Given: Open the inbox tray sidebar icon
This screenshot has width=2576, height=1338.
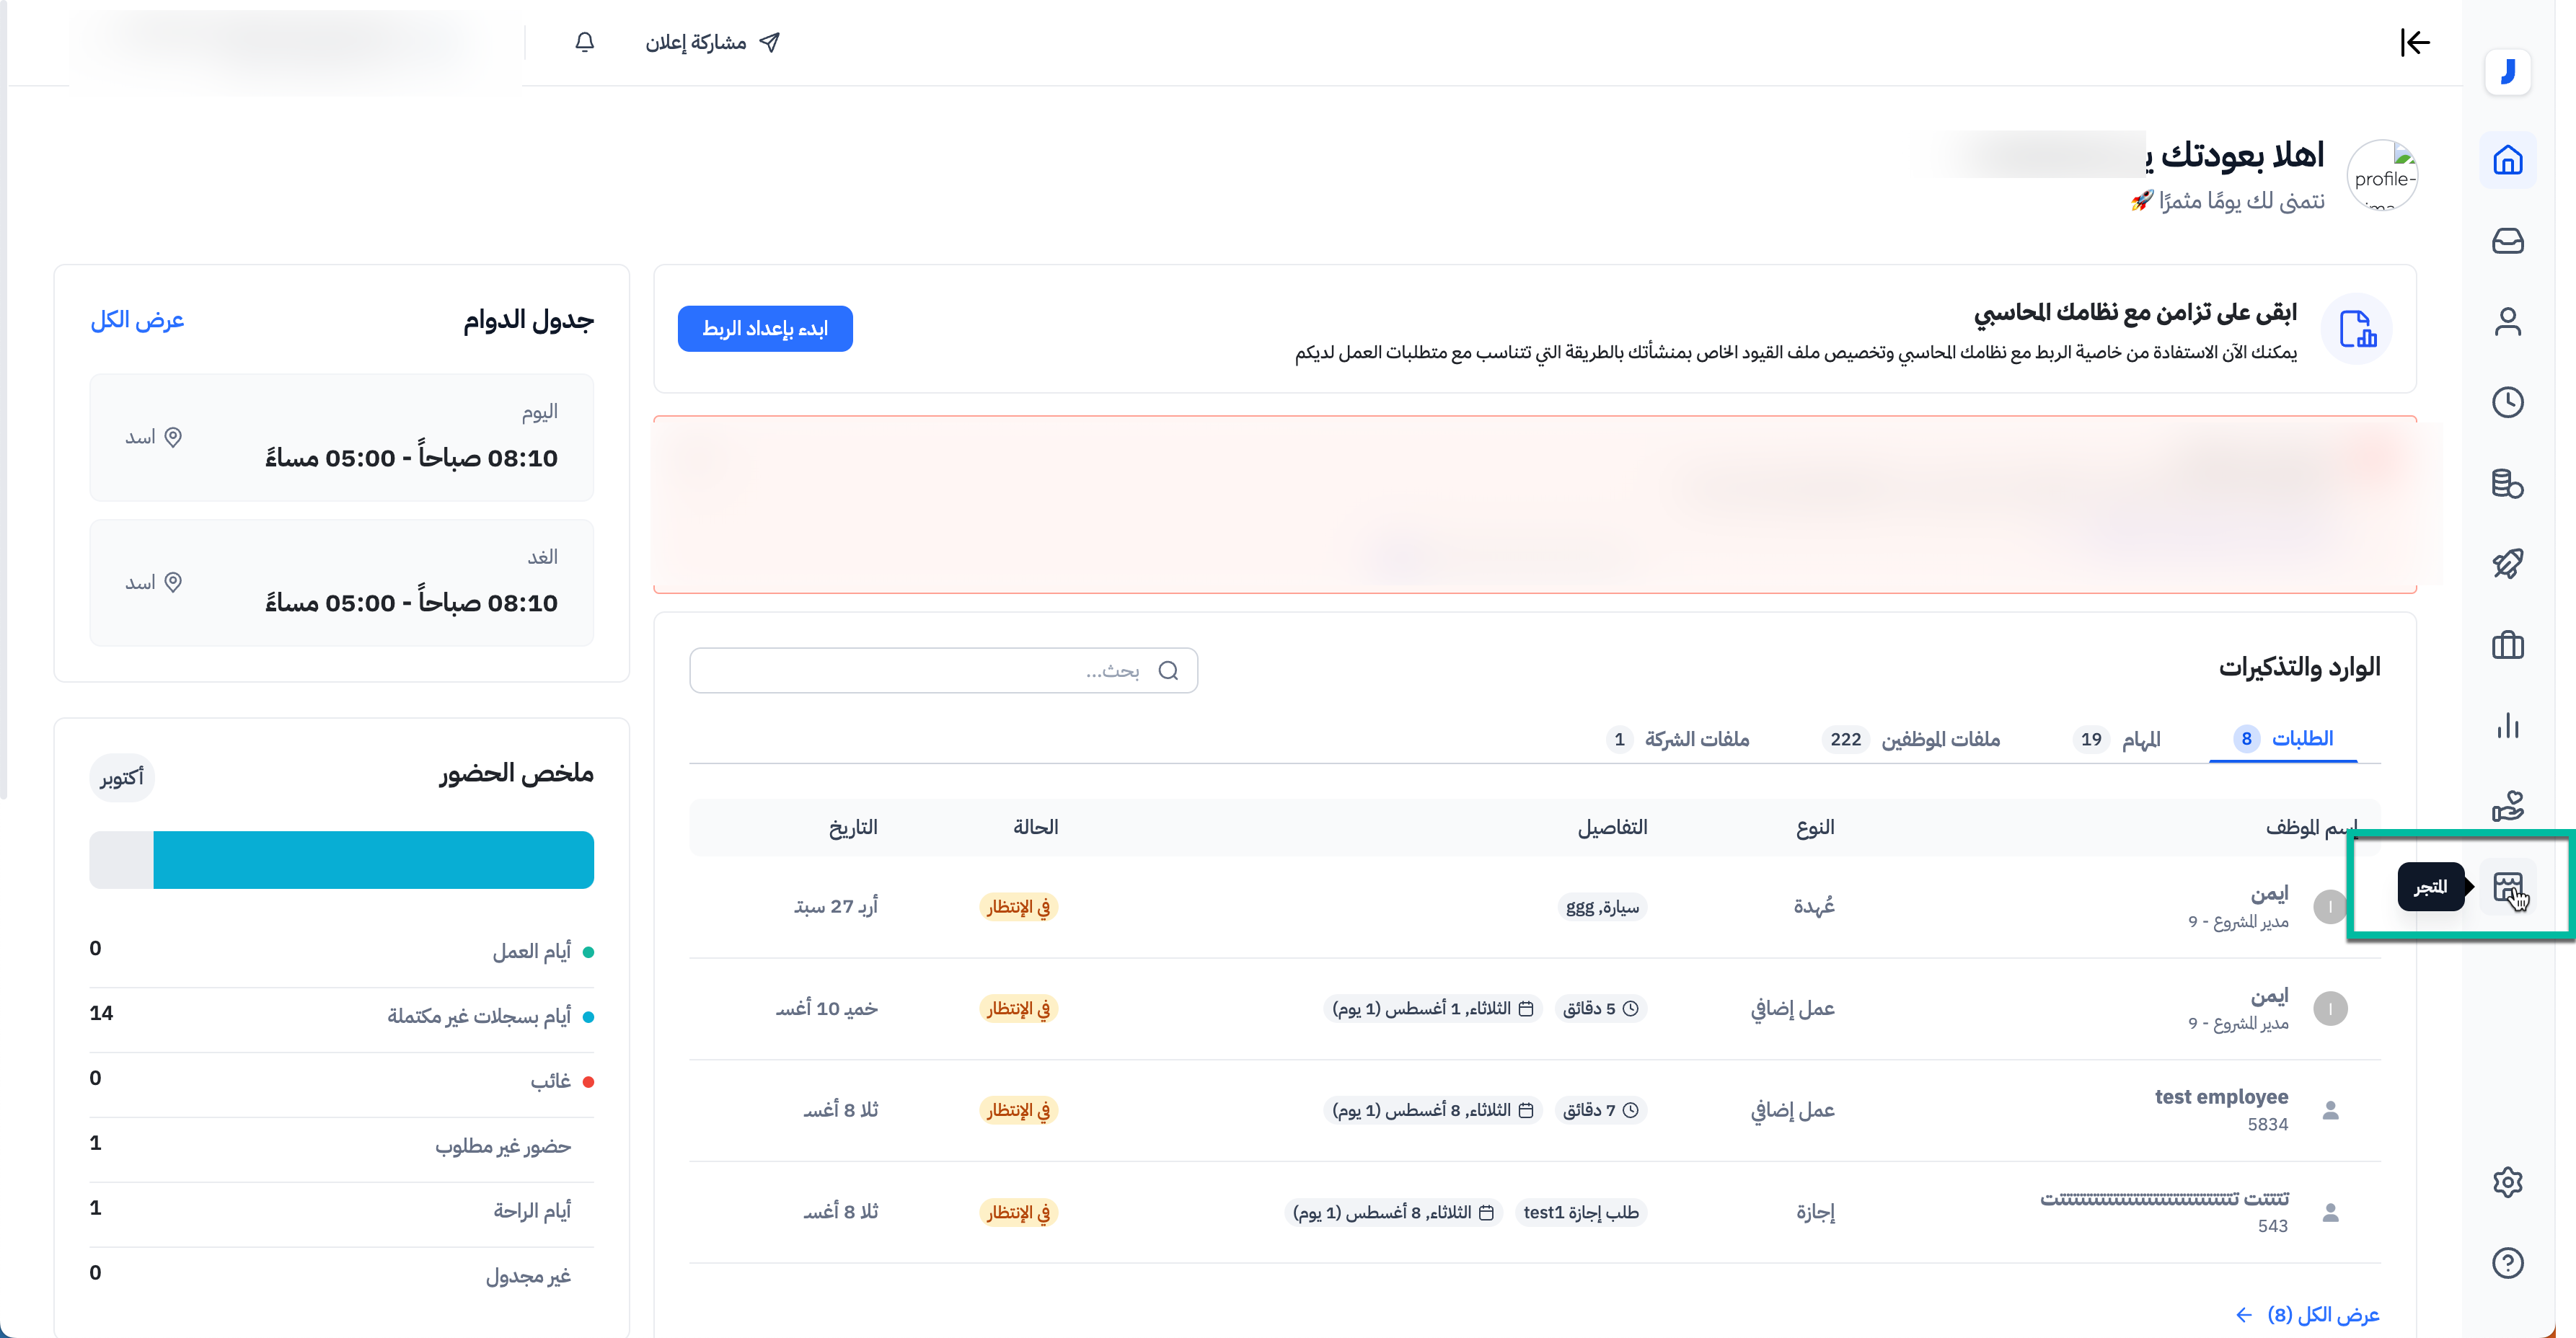Looking at the screenshot, I should coord(2507,241).
